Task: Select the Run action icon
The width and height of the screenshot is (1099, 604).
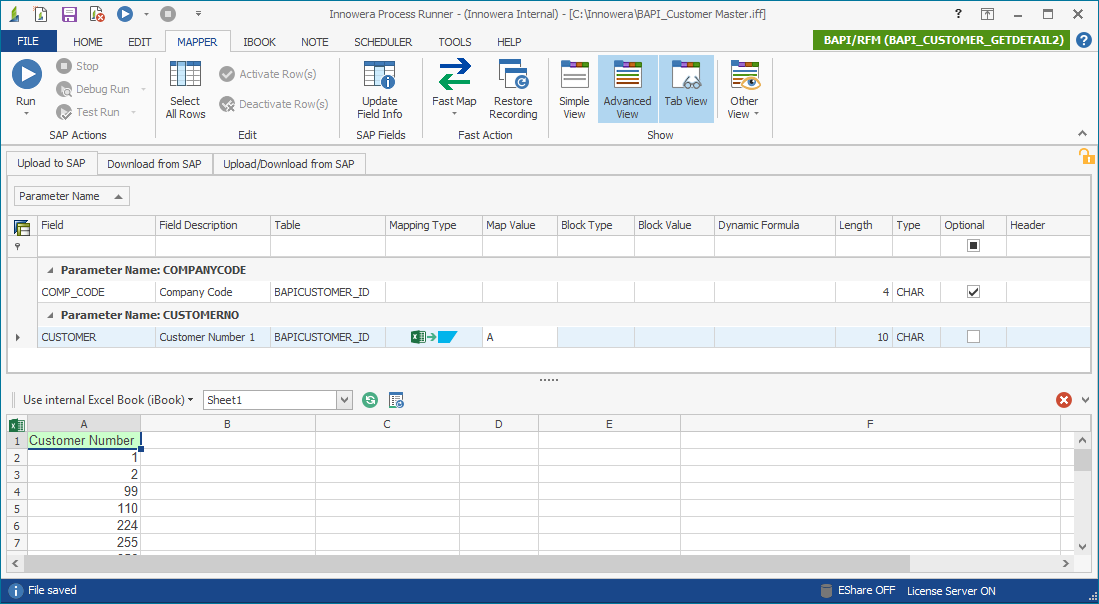Action: (26, 73)
